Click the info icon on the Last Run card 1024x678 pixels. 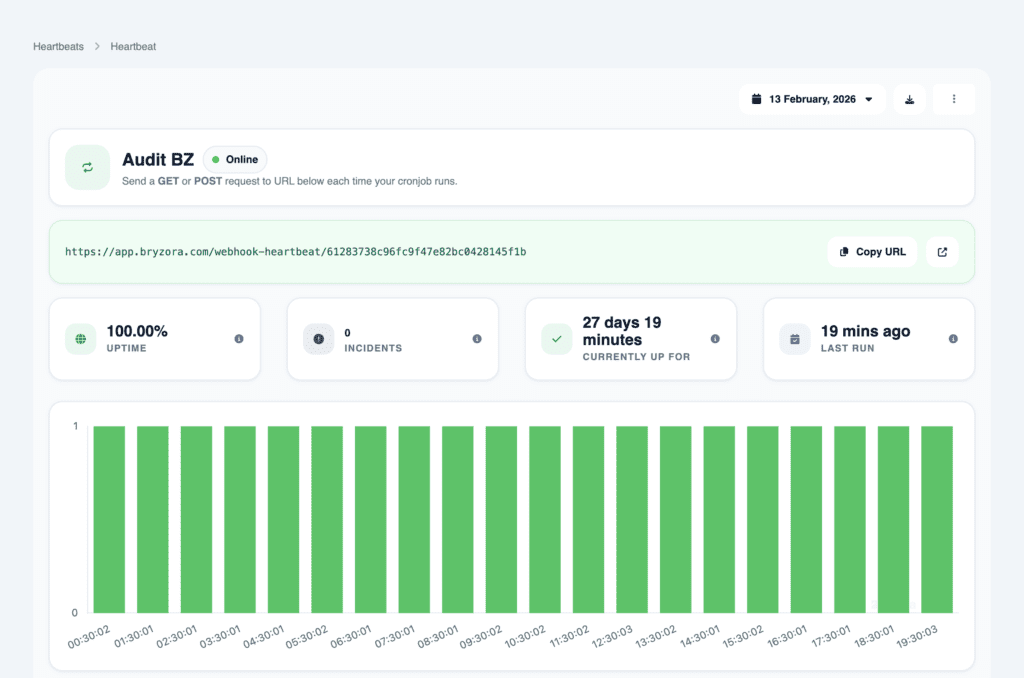pyautogui.click(x=952, y=339)
